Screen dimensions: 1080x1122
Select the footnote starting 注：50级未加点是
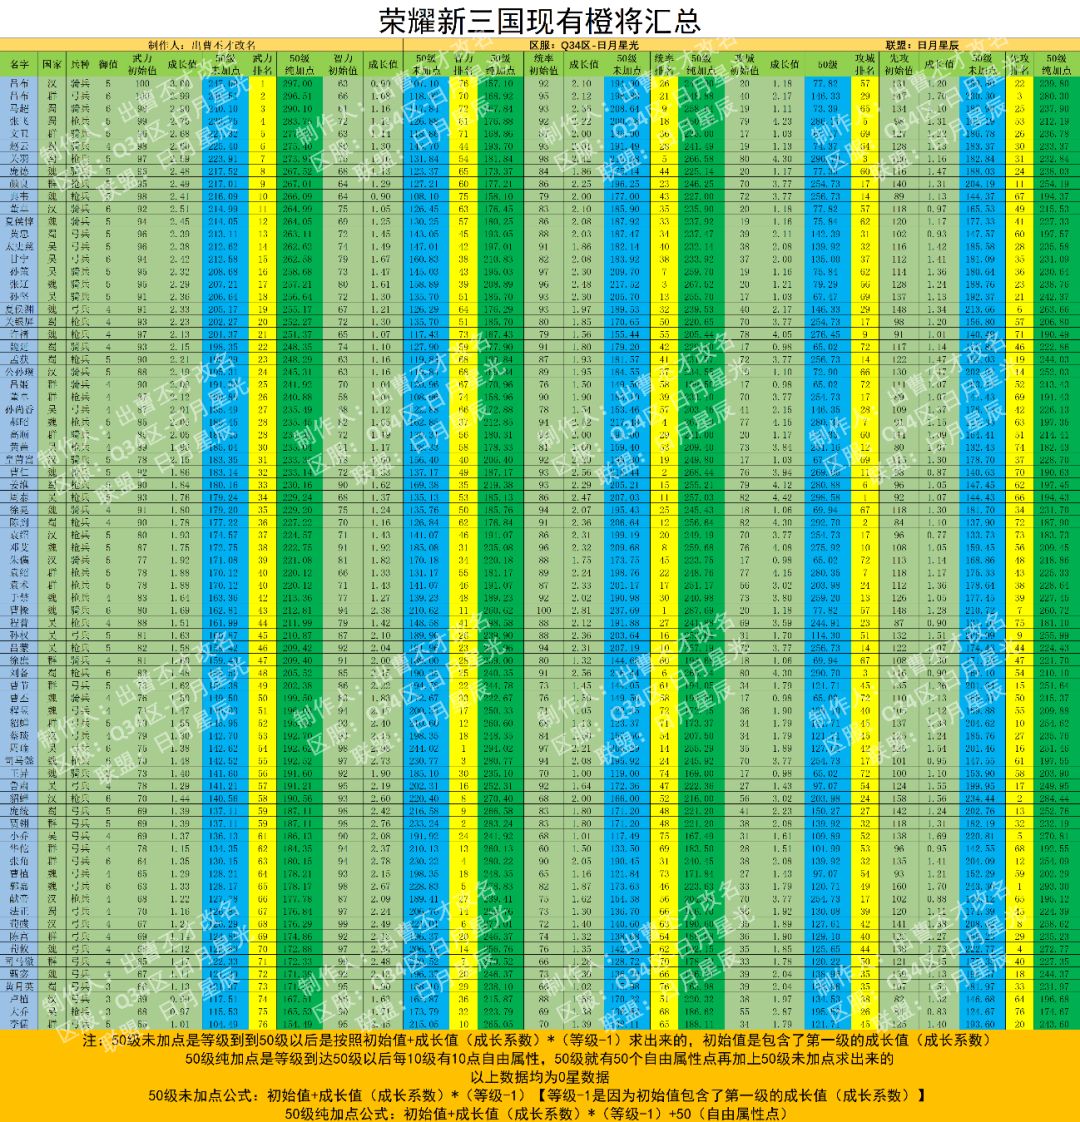pos(537,1040)
